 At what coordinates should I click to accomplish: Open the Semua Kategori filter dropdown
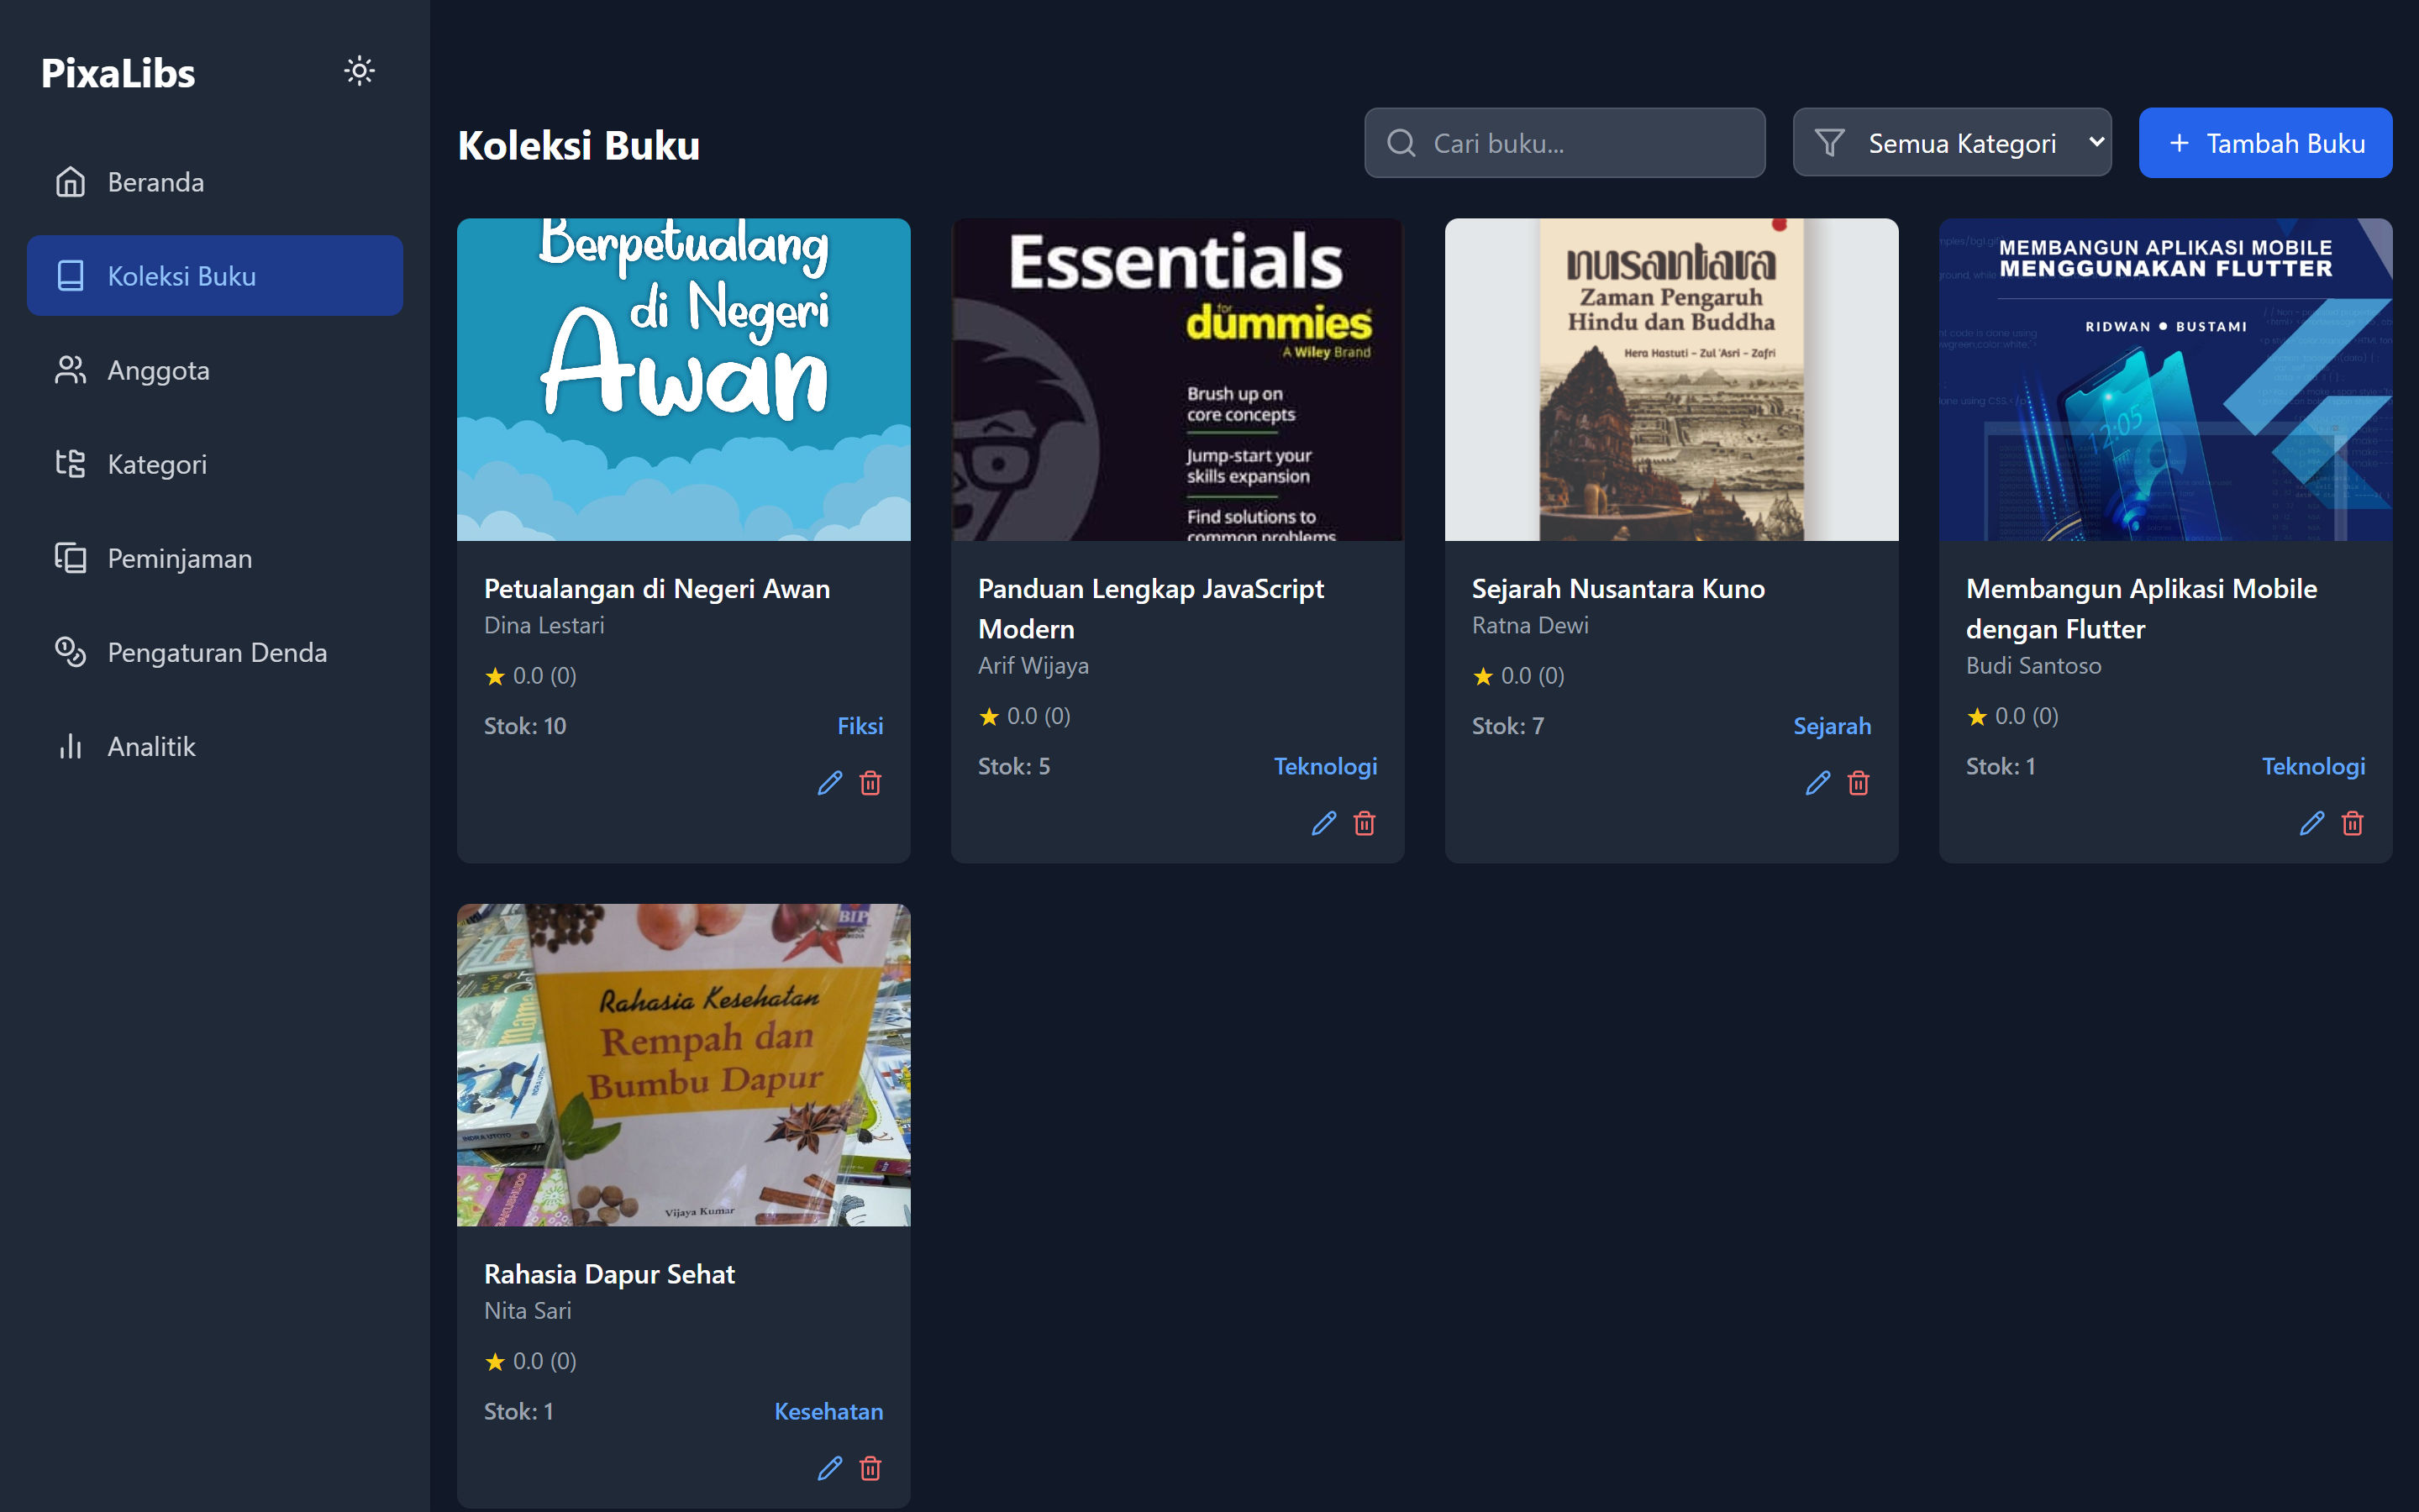click(1951, 143)
